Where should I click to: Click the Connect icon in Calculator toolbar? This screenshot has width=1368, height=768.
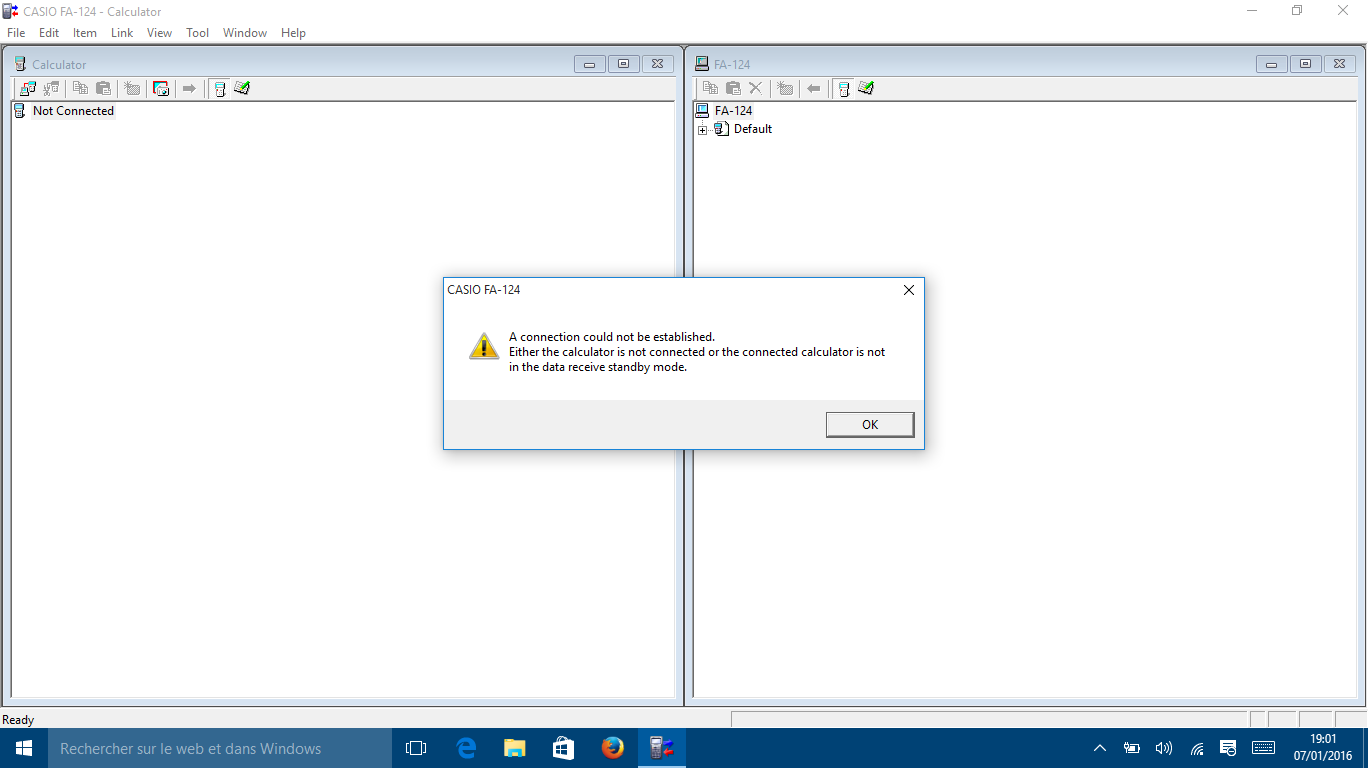point(28,88)
